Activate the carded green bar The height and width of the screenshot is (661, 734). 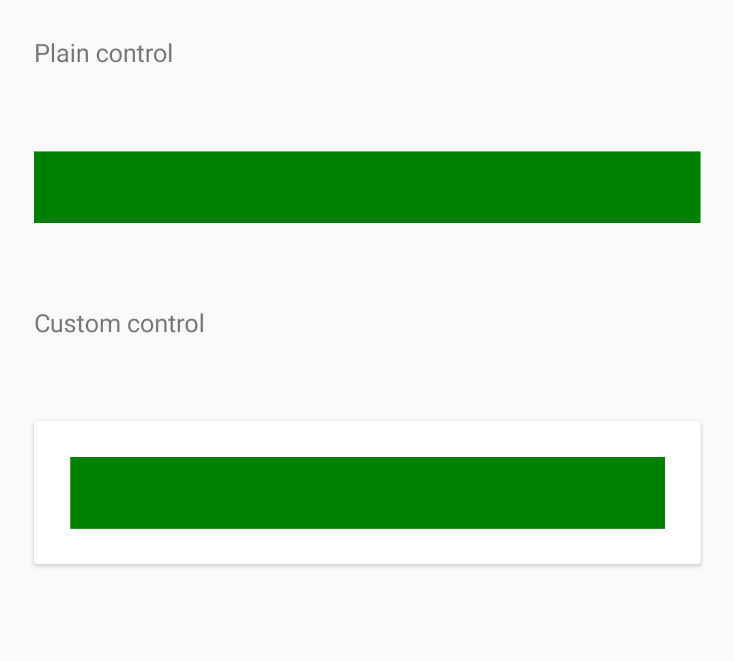click(367, 493)
